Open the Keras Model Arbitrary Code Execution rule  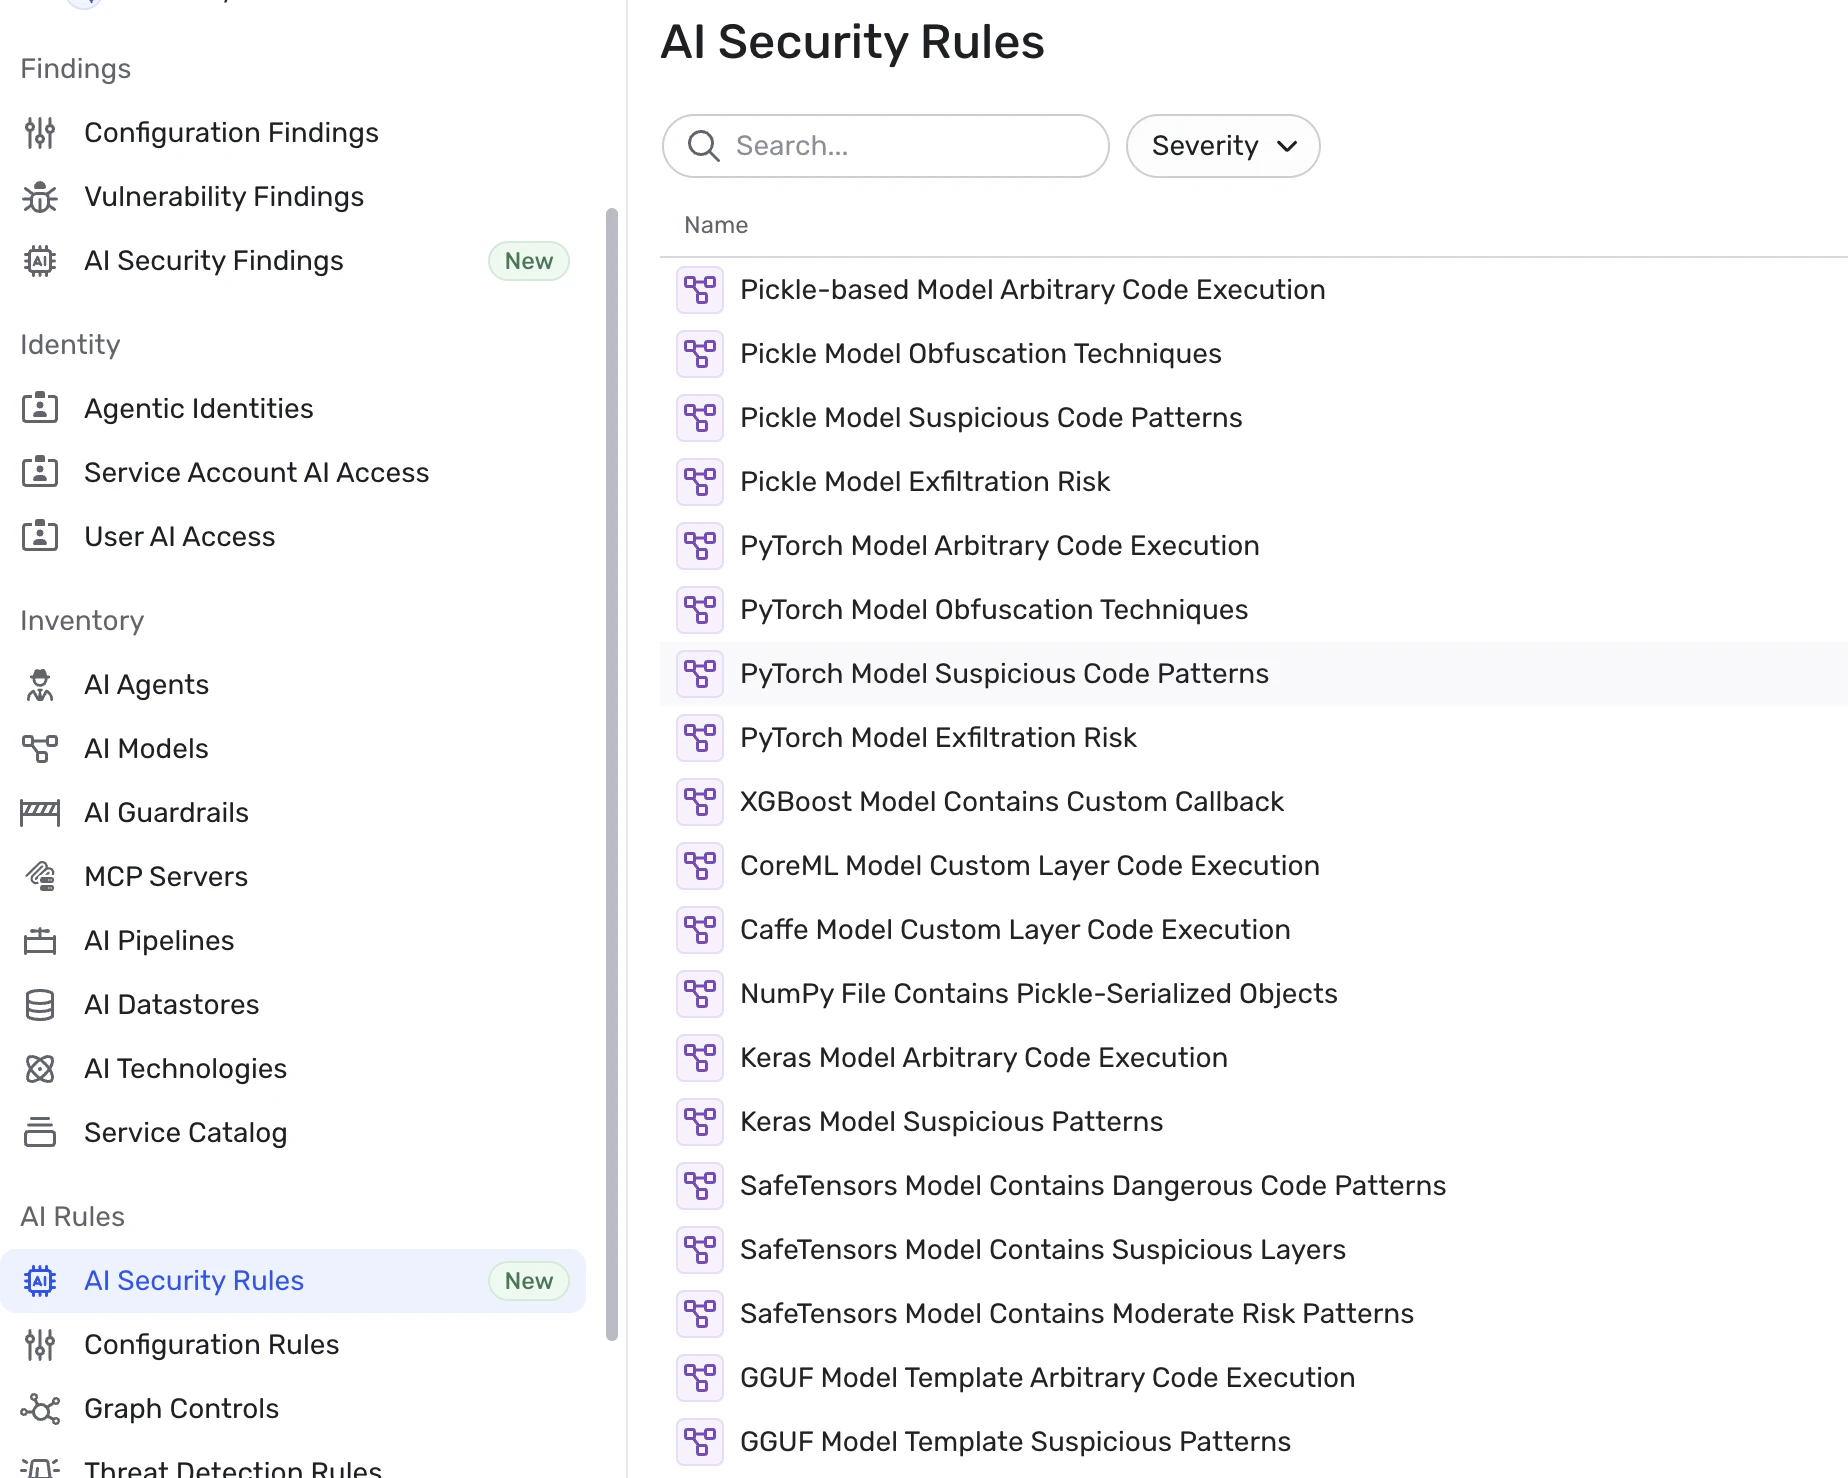984,1058
